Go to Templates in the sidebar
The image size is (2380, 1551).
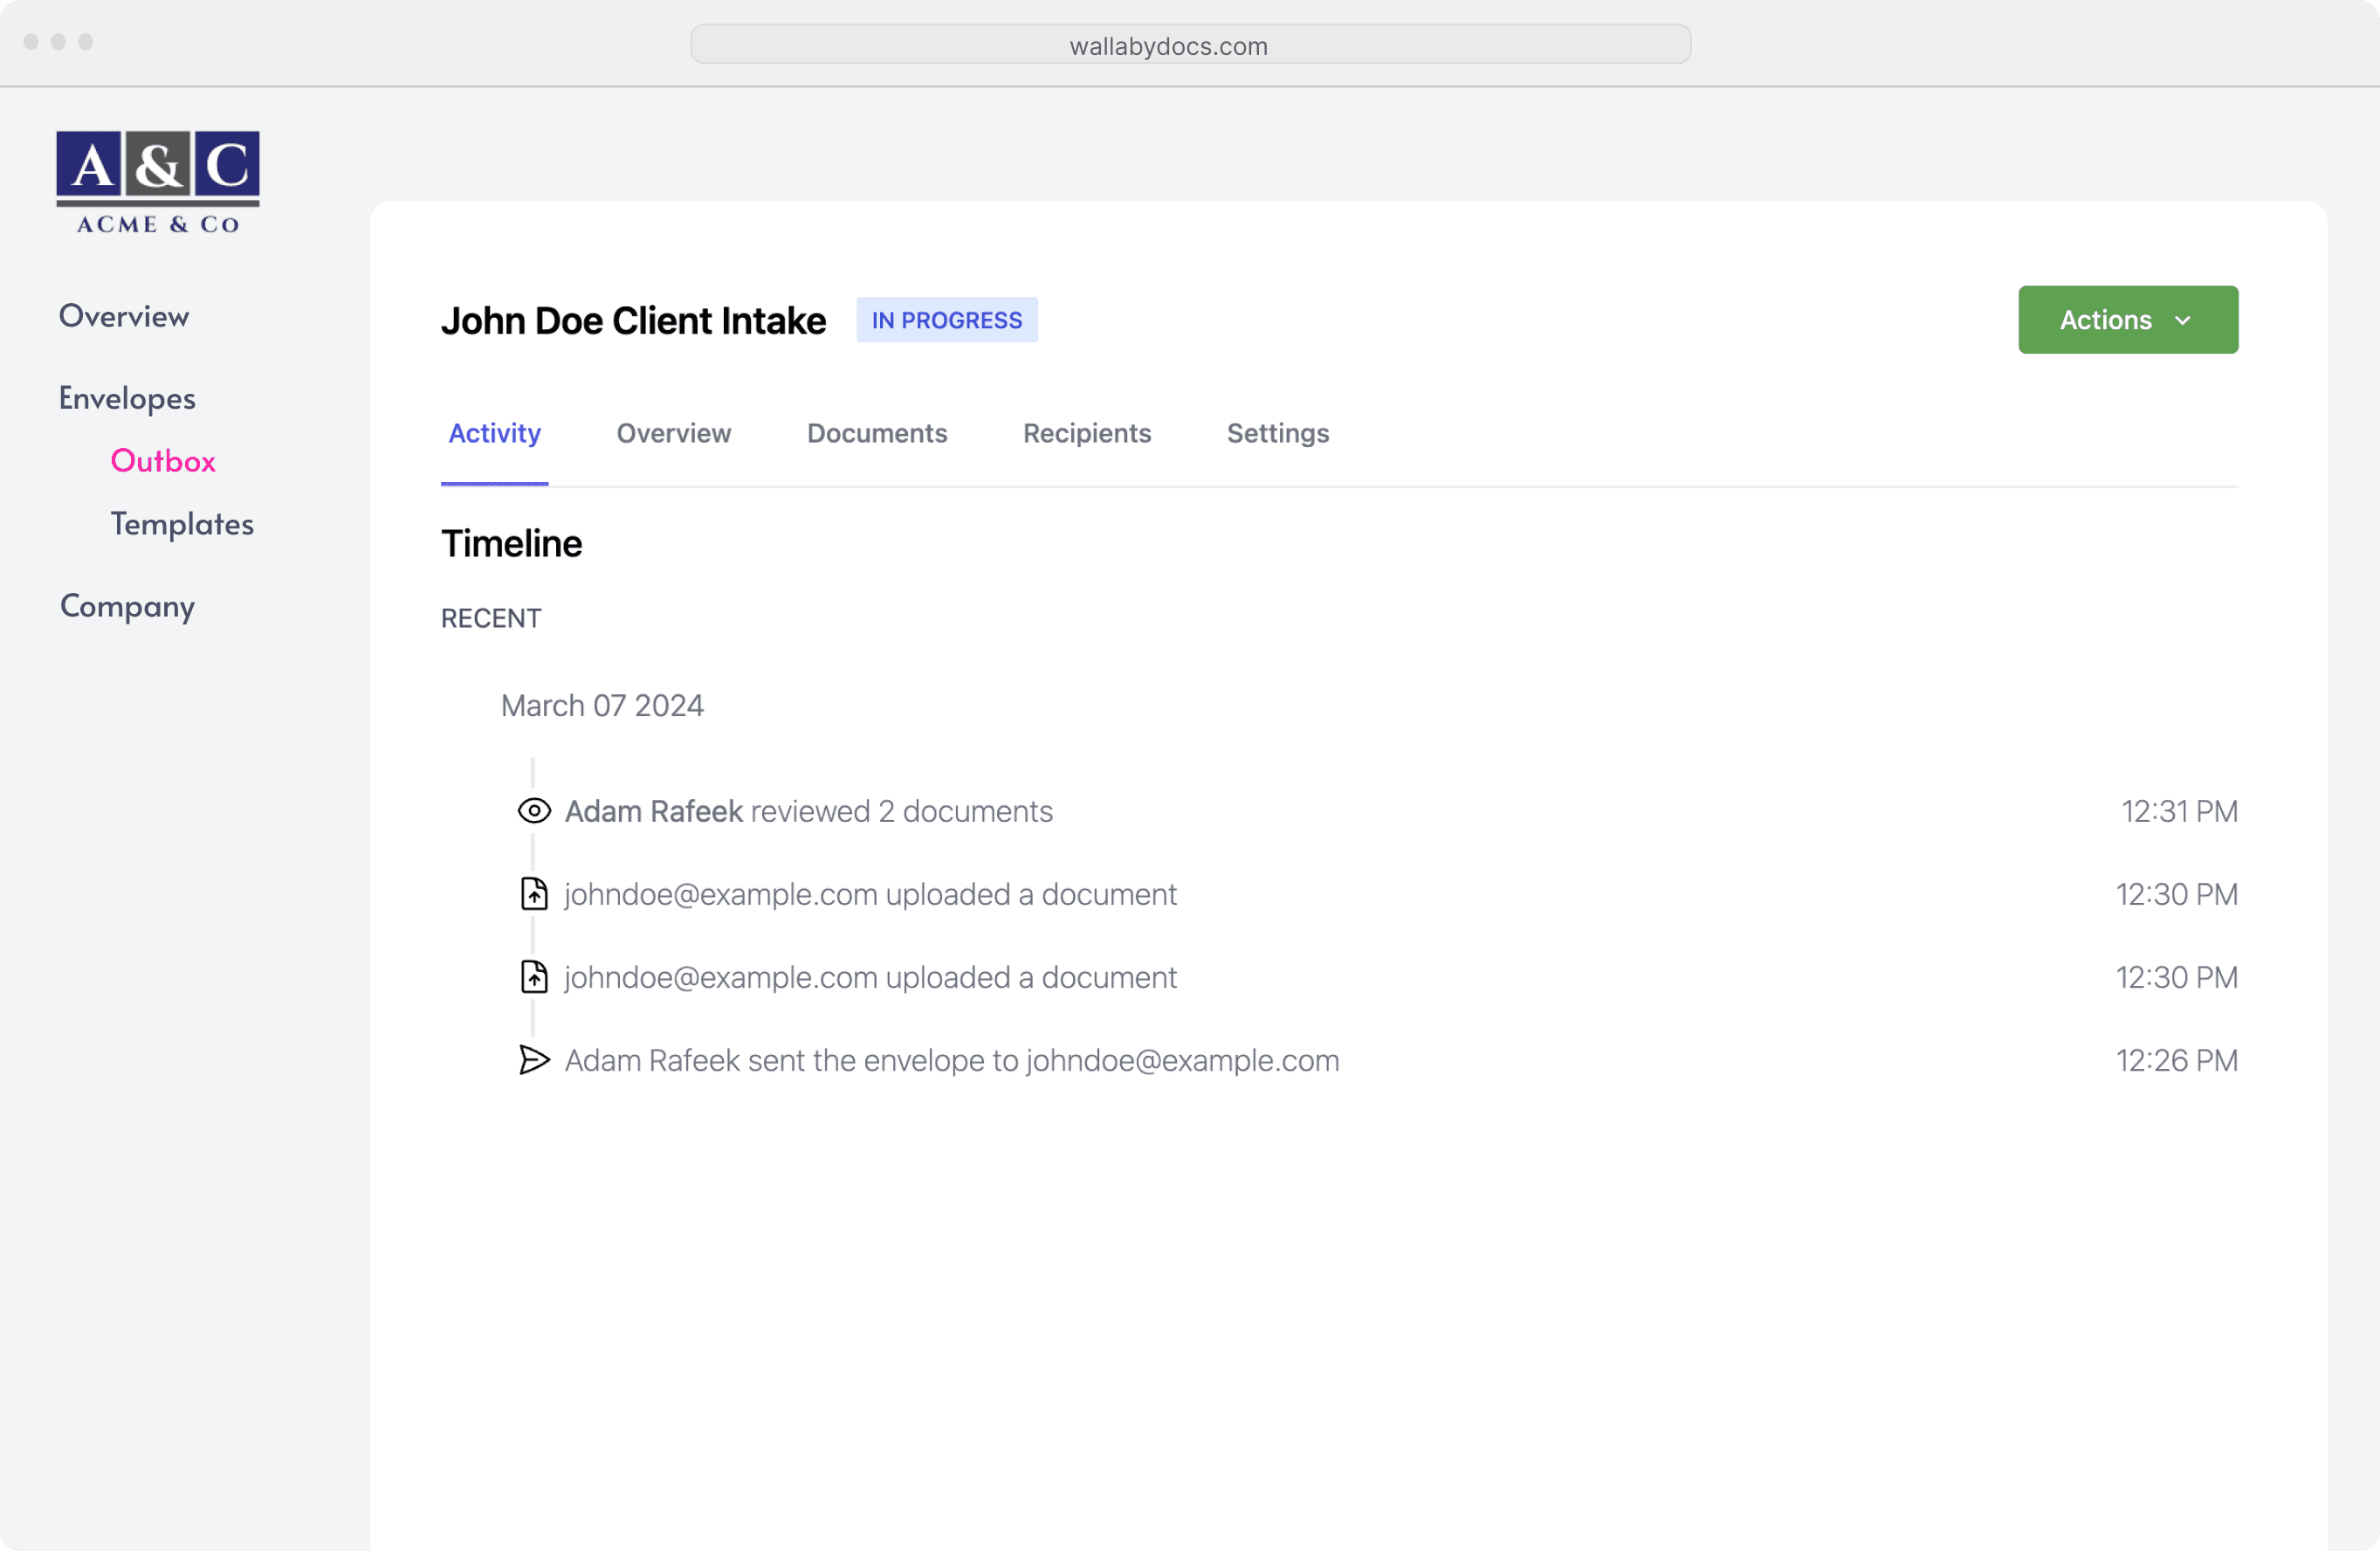click(182, 524)
